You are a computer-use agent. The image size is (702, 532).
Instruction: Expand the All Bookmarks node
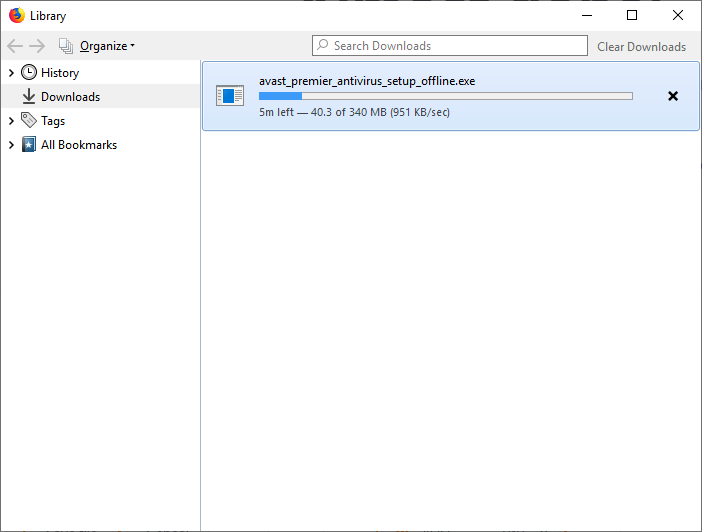point(12,145)
